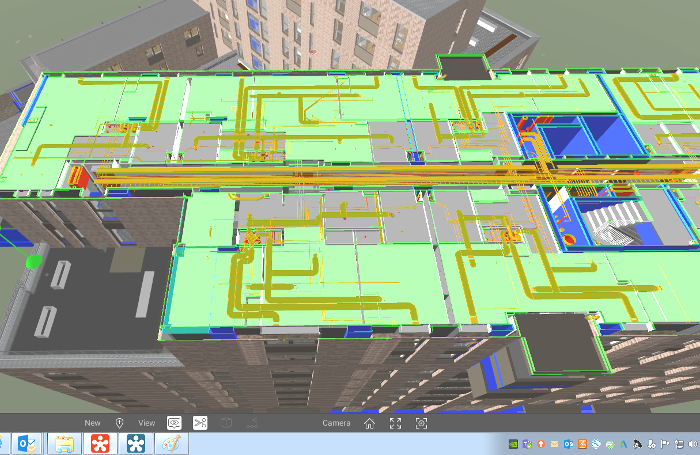Click the NVIDIA tray icon
The width and height of the screenshot is (700, 455).
(x=513, y=444)
